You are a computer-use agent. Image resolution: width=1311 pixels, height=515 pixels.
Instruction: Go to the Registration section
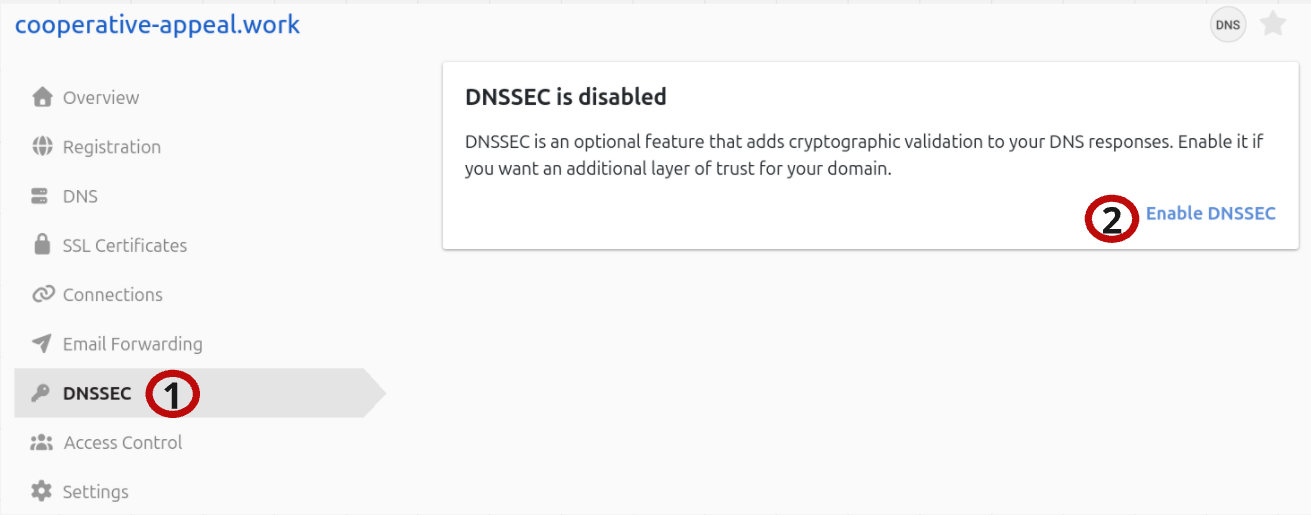click(112, 147)
